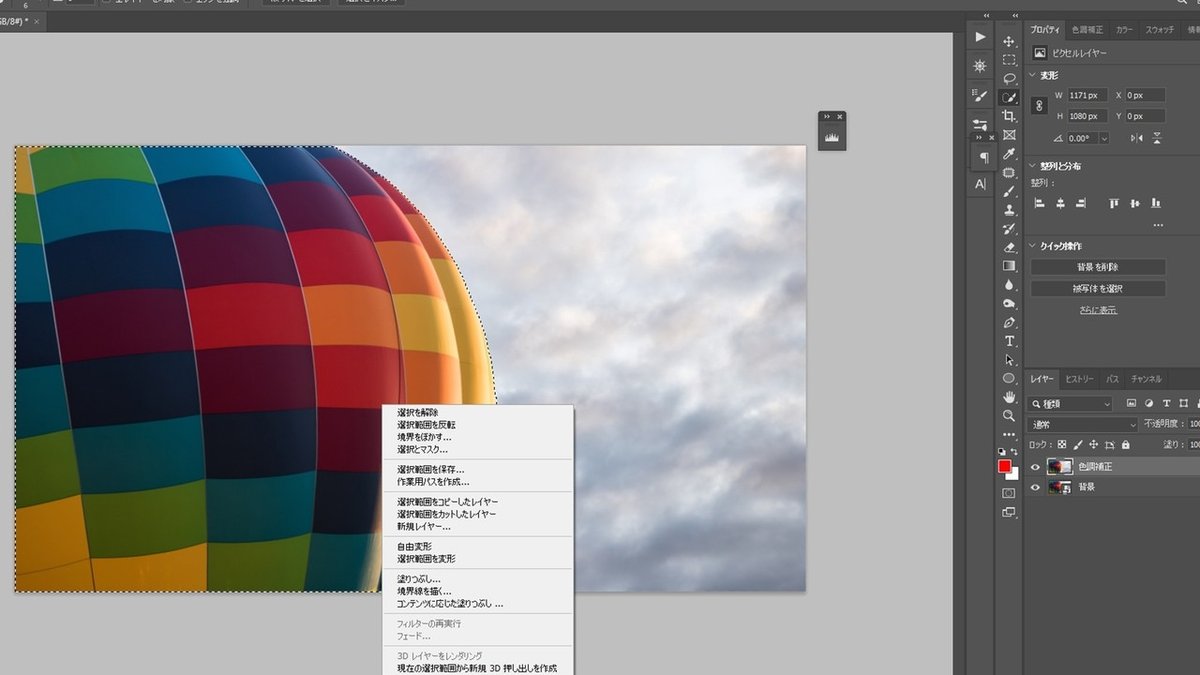Select the Blur tool
The image size is (1200, 675).
[1009, 285]
